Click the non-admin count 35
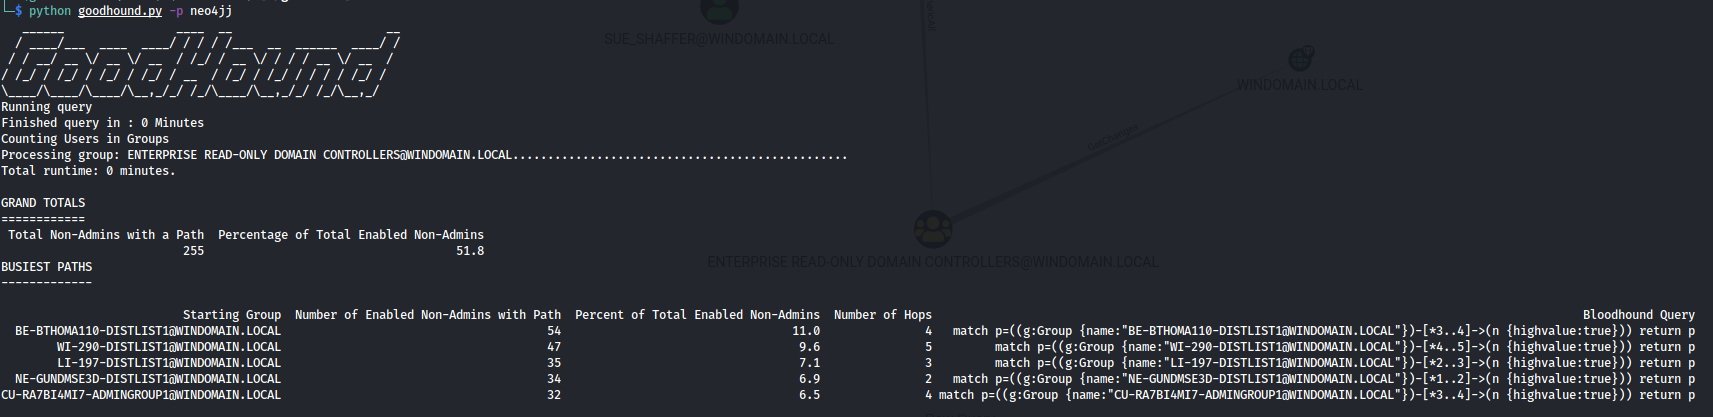This screenshot has width=1713, height=417. click(x=554, y=363)
